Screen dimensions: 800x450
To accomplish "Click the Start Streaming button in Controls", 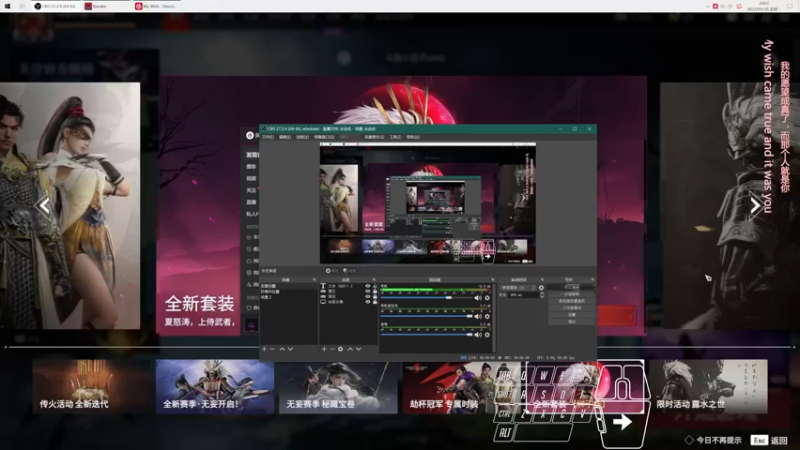I will click(x=571, y=287).
